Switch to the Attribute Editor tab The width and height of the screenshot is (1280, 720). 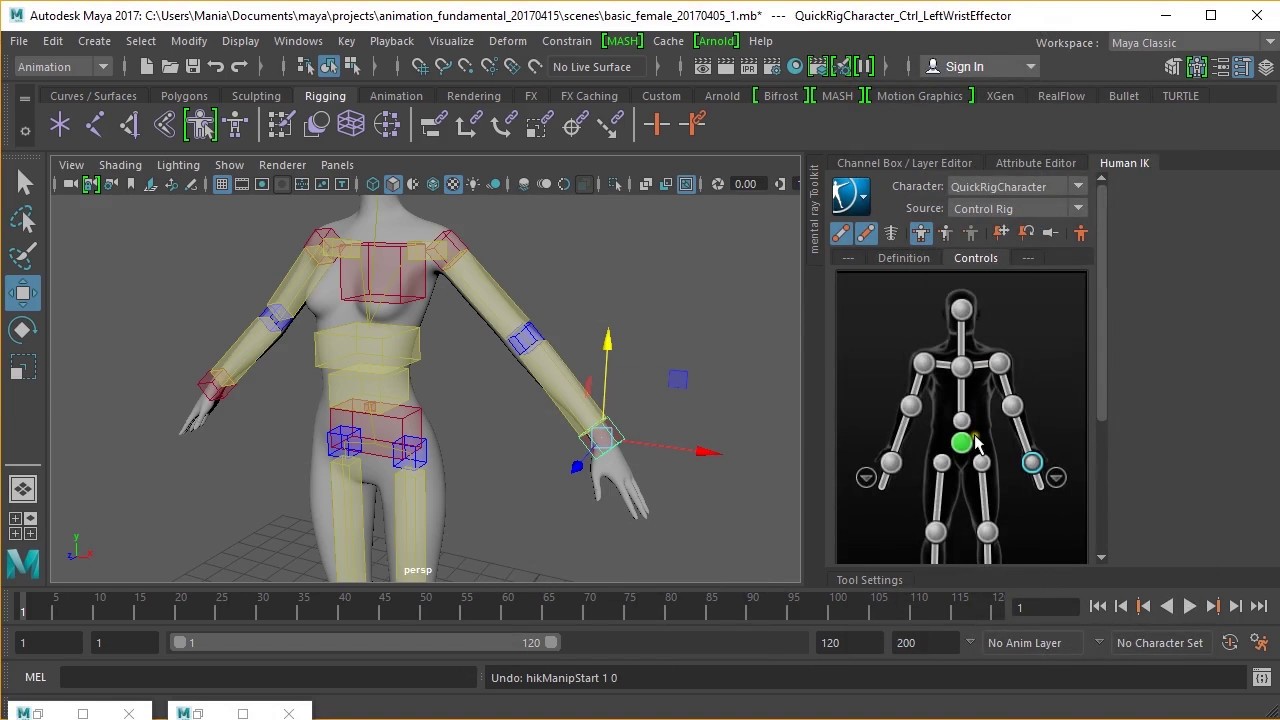(x=1035, y=163)
